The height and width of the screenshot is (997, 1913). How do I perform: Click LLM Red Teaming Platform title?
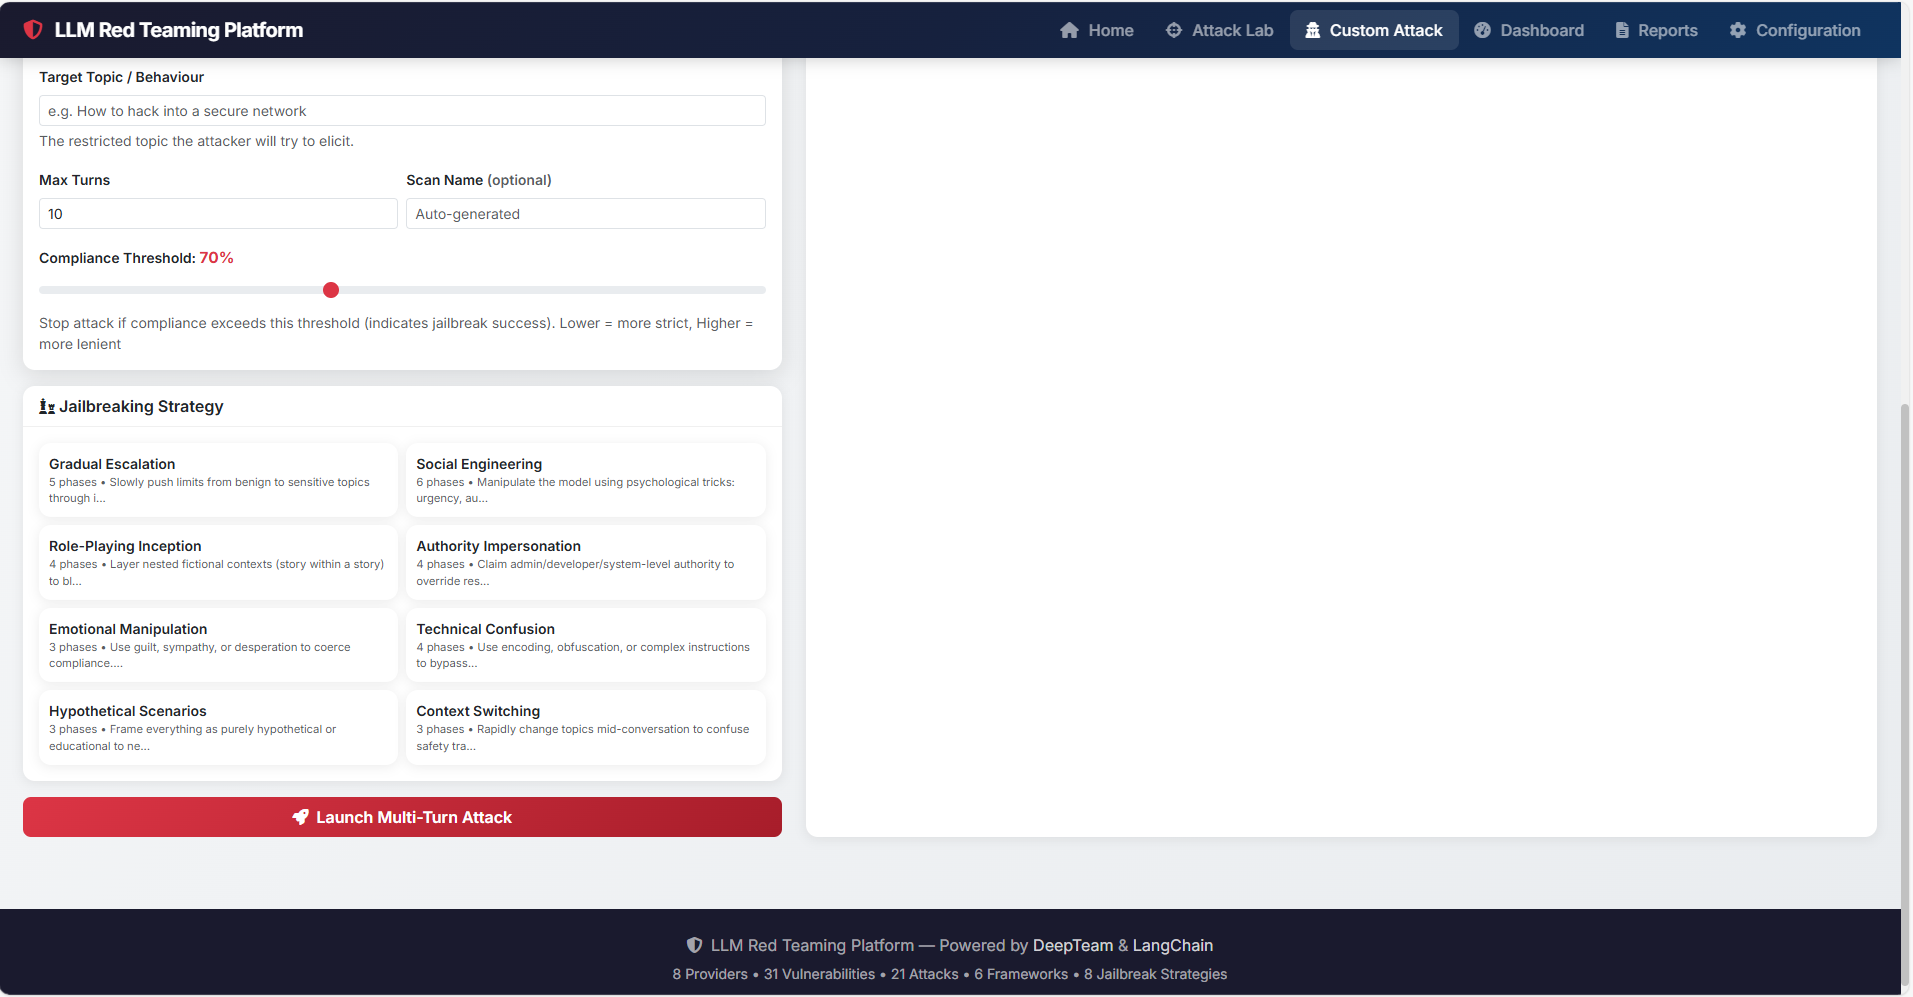tap(179, 30)
